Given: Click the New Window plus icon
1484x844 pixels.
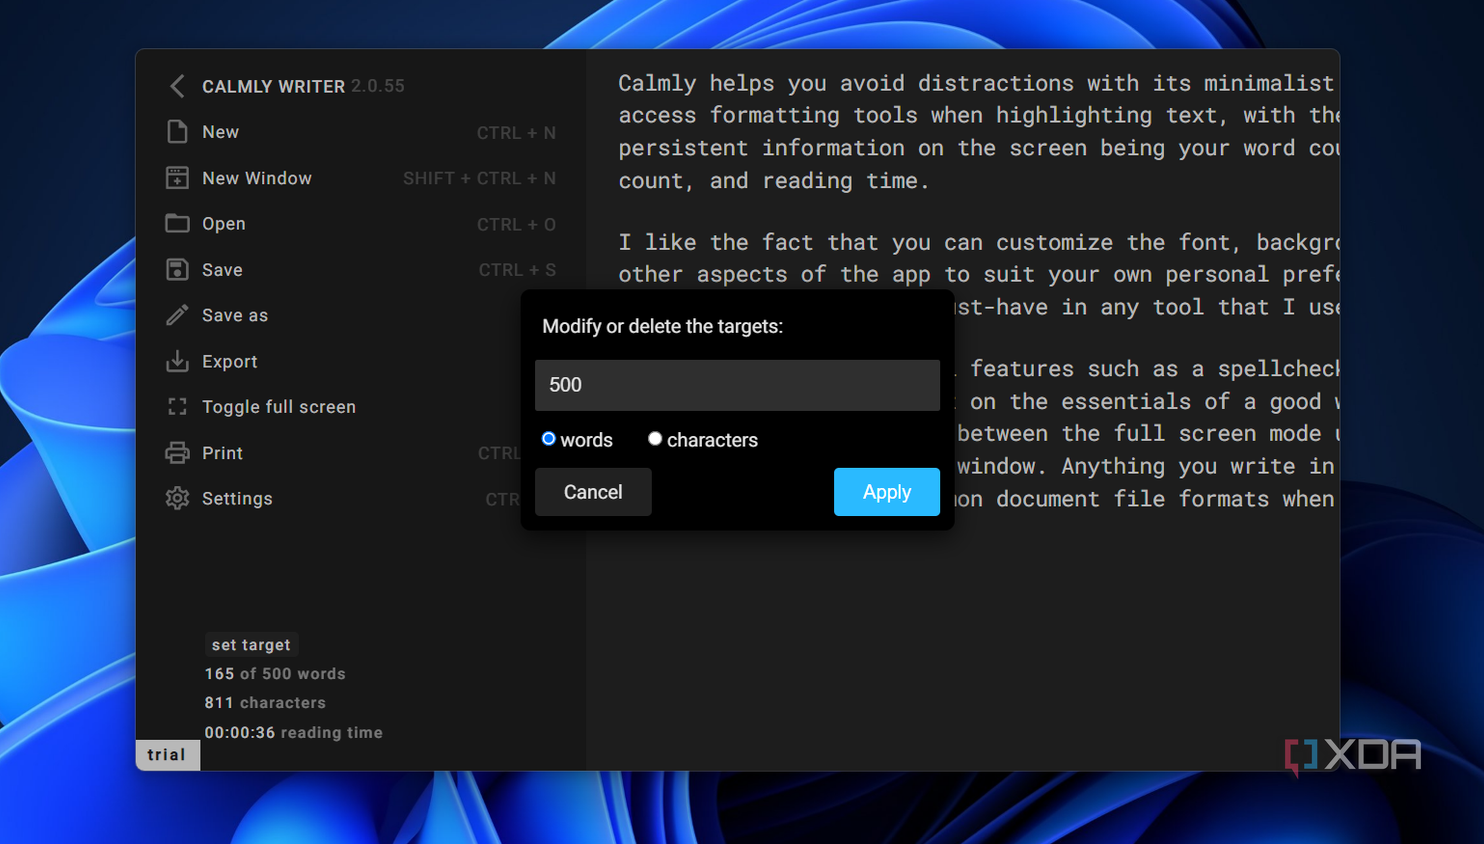Looking at the screenshot, I should (x=177, y=178).
